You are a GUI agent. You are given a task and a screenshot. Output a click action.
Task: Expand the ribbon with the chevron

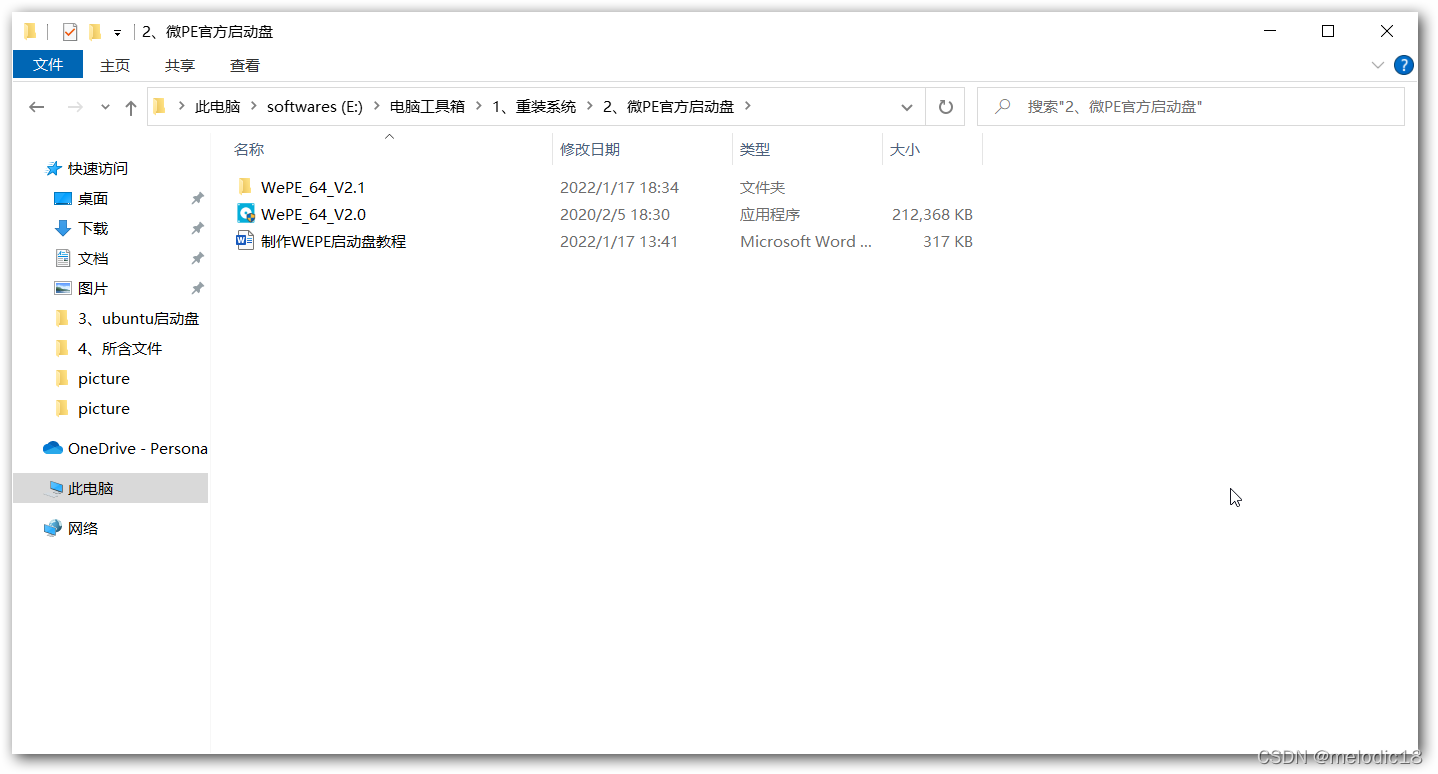pos(1377,66)
